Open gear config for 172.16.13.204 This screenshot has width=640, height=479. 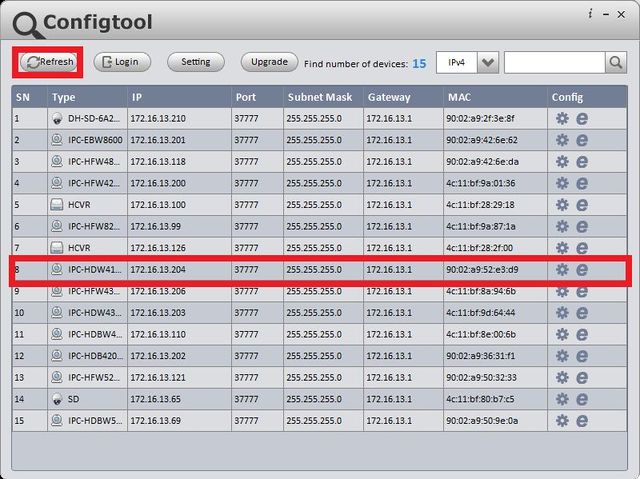pos(562,270)
